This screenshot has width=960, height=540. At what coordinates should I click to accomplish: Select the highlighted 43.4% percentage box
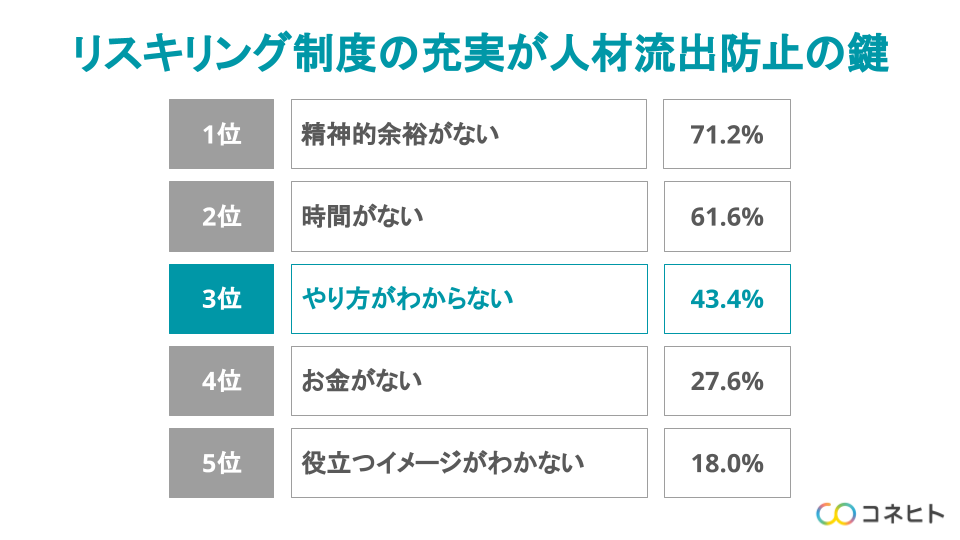(727, 298)
